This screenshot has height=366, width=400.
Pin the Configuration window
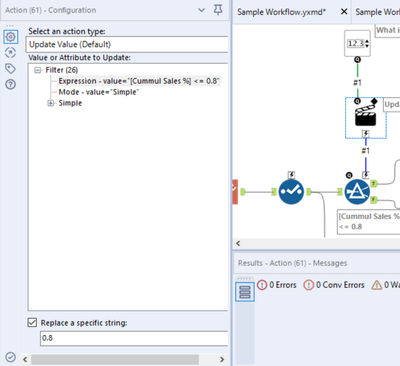218,10
